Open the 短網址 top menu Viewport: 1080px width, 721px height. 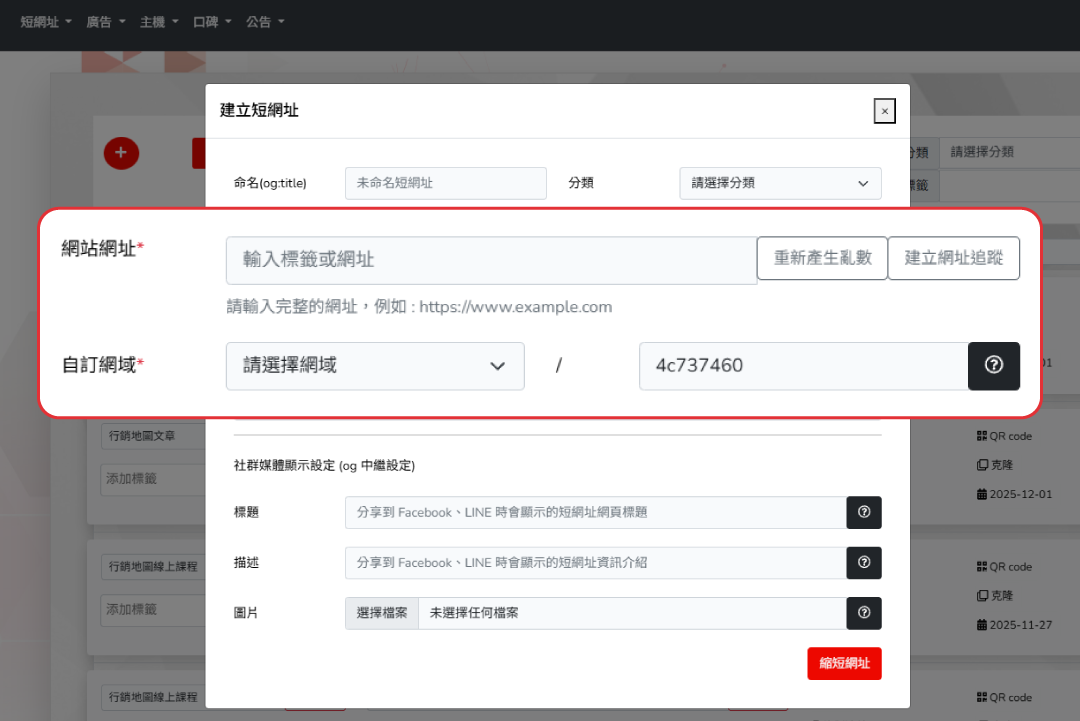(x=46, y=22)
